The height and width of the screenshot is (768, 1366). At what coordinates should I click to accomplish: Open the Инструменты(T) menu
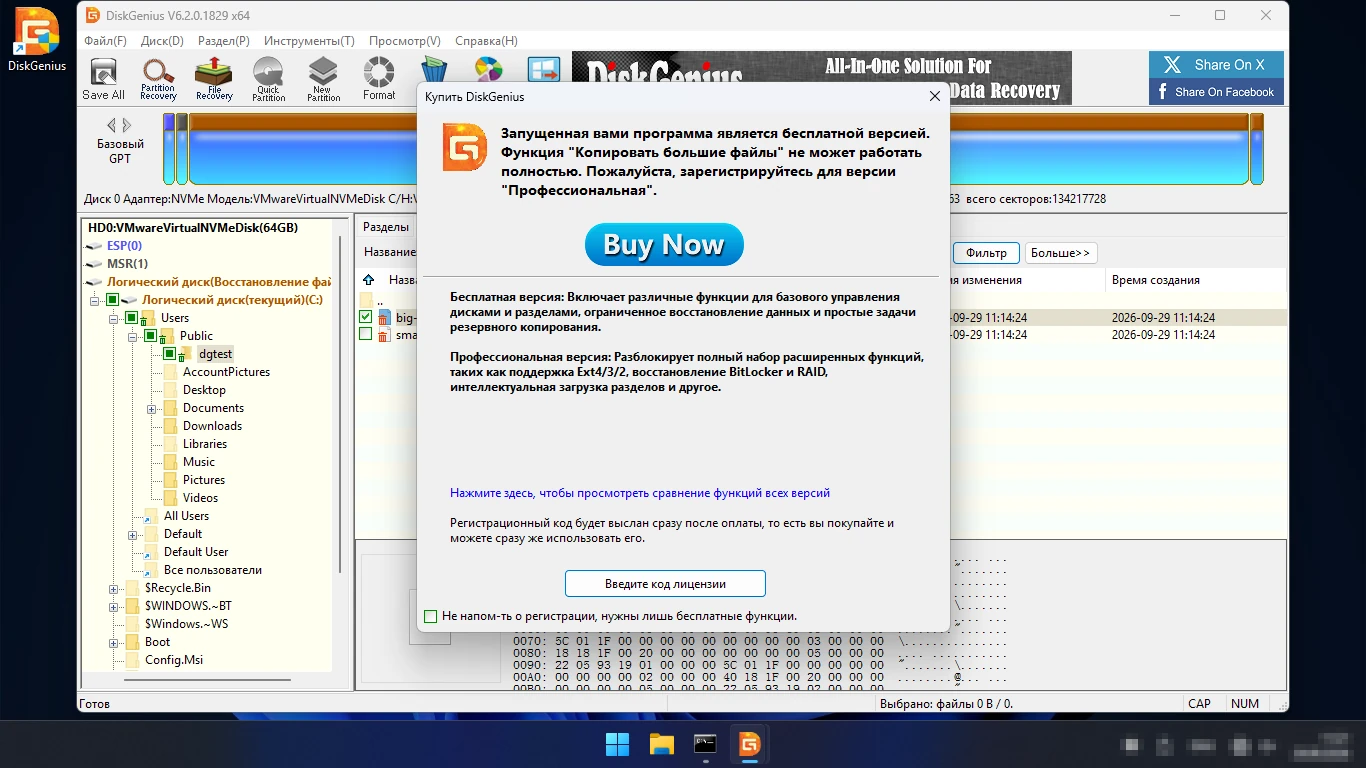coord(309,41)
